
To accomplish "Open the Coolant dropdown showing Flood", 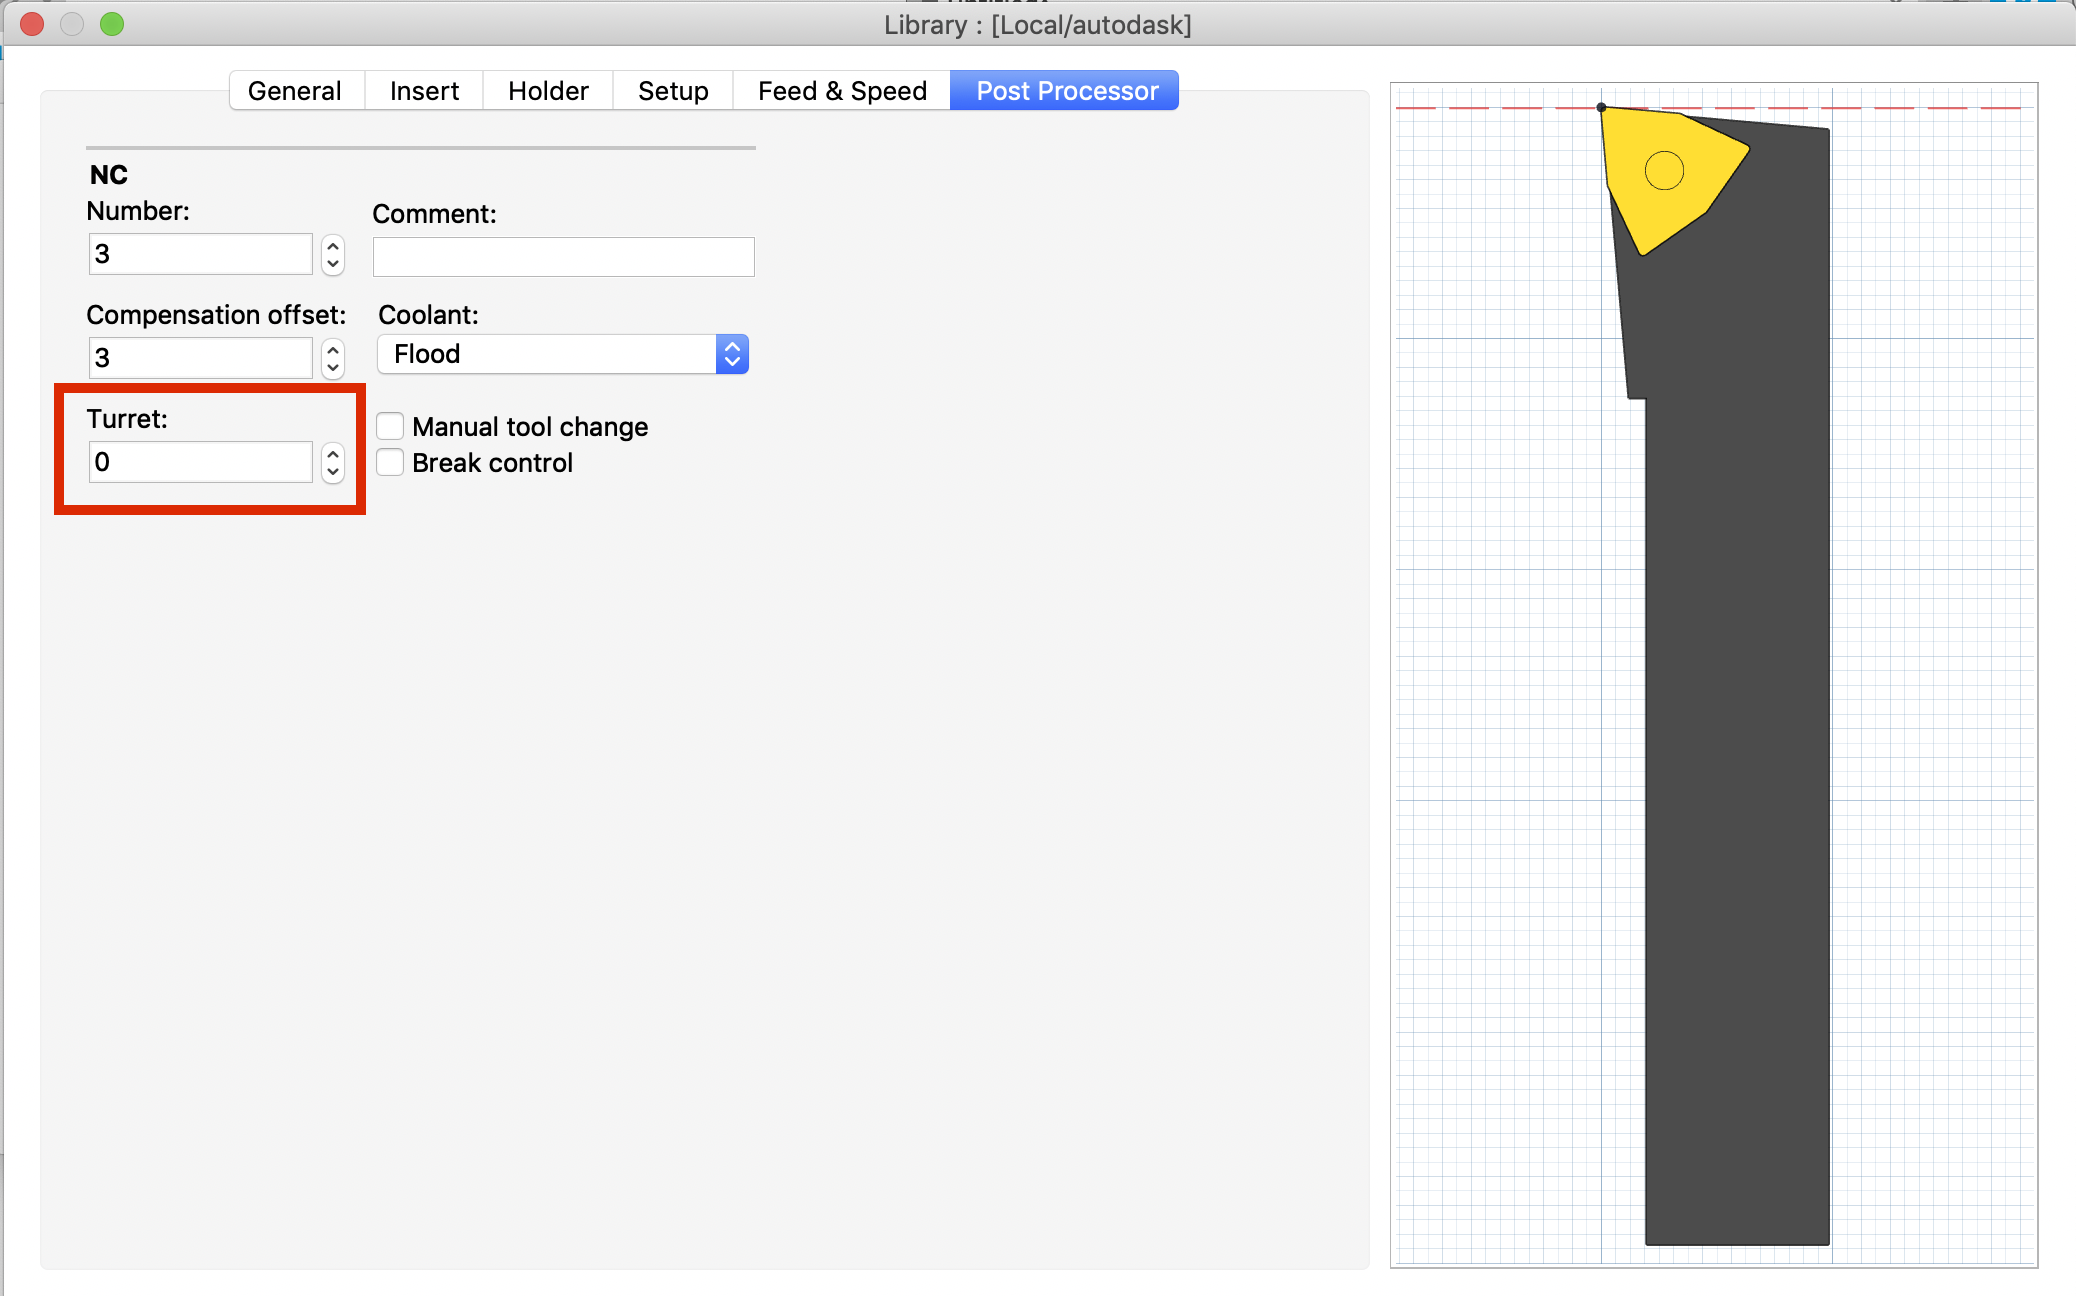I will click(x=562, y=354).
